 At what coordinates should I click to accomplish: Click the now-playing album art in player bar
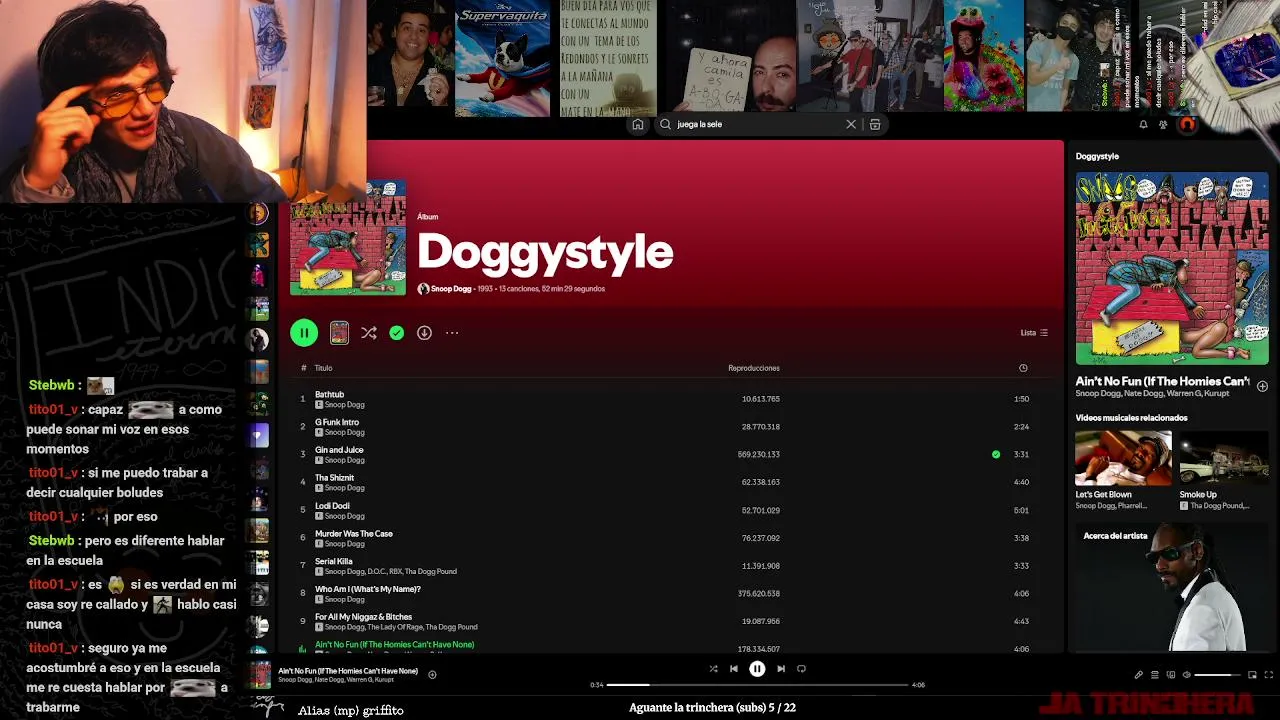(261, 675)
